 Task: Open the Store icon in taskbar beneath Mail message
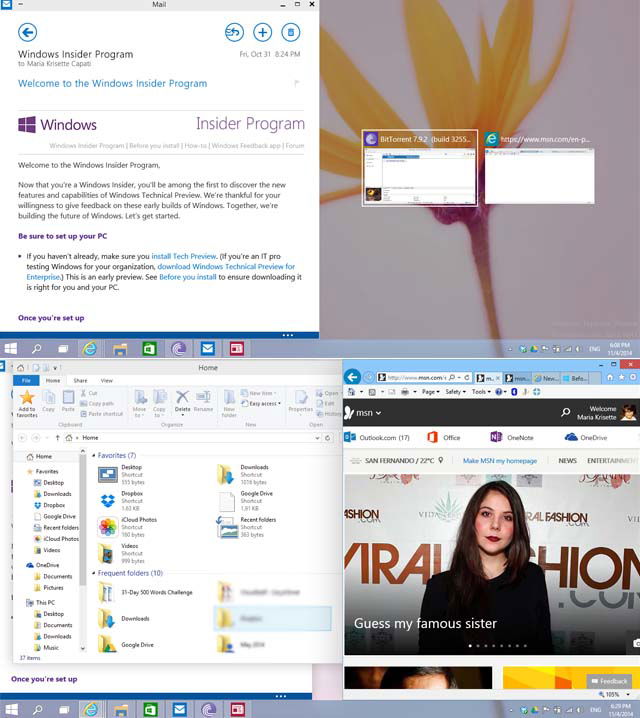(x=149, y=349)
